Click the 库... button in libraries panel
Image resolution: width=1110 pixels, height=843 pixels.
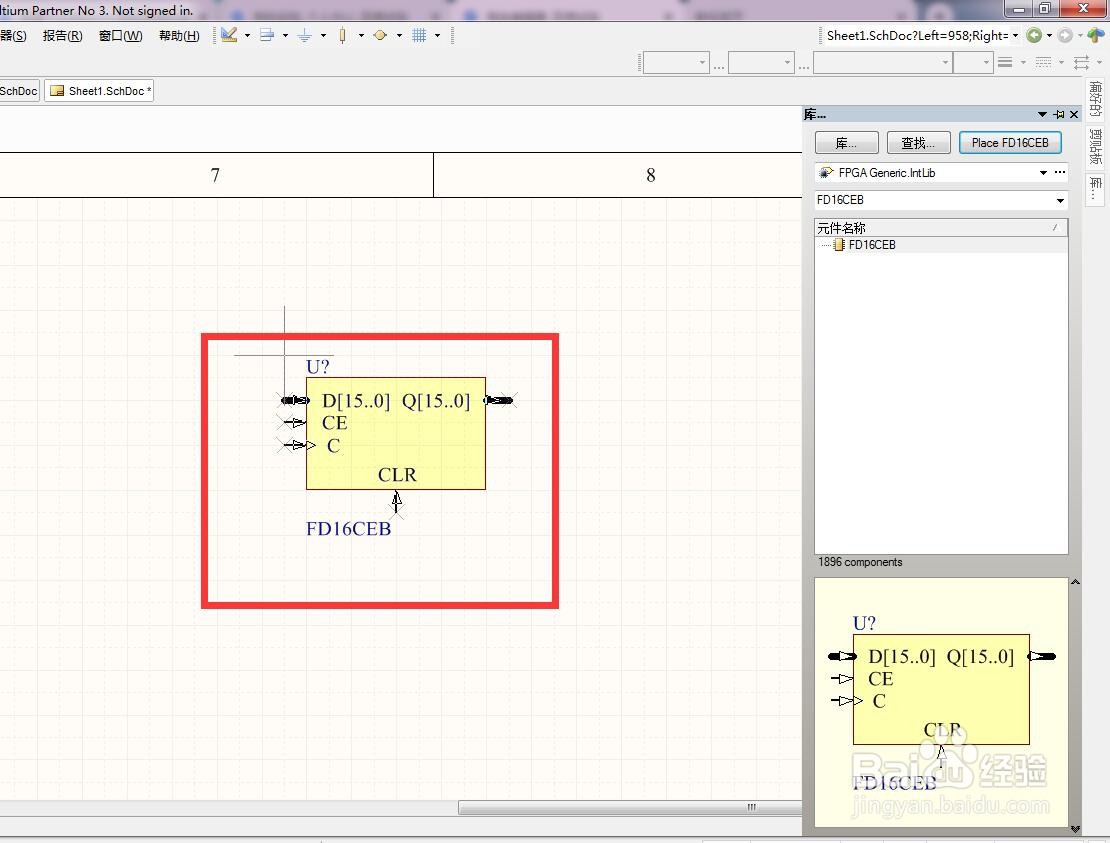pos(847,142)
